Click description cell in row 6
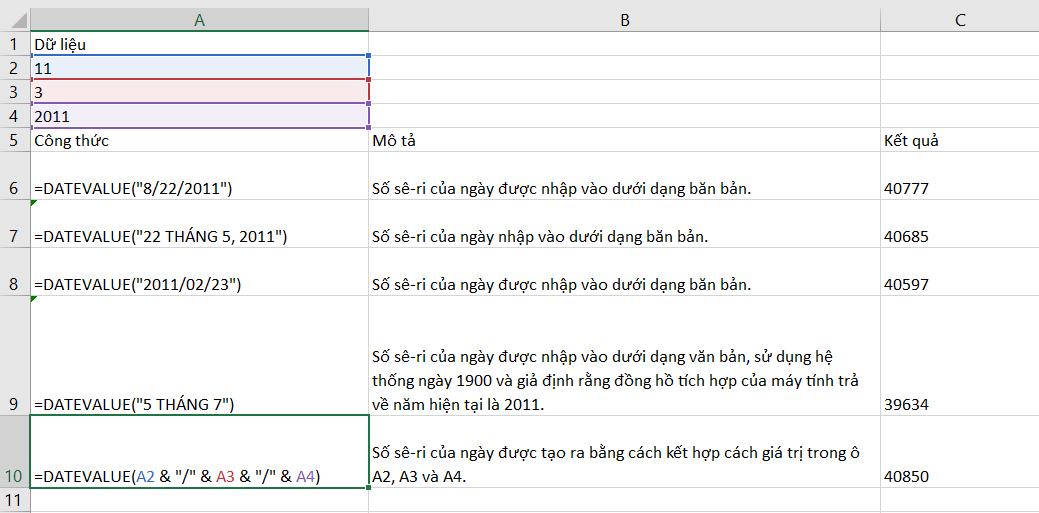Viewport: 1039px width, 513px height. tap(624, 176)
